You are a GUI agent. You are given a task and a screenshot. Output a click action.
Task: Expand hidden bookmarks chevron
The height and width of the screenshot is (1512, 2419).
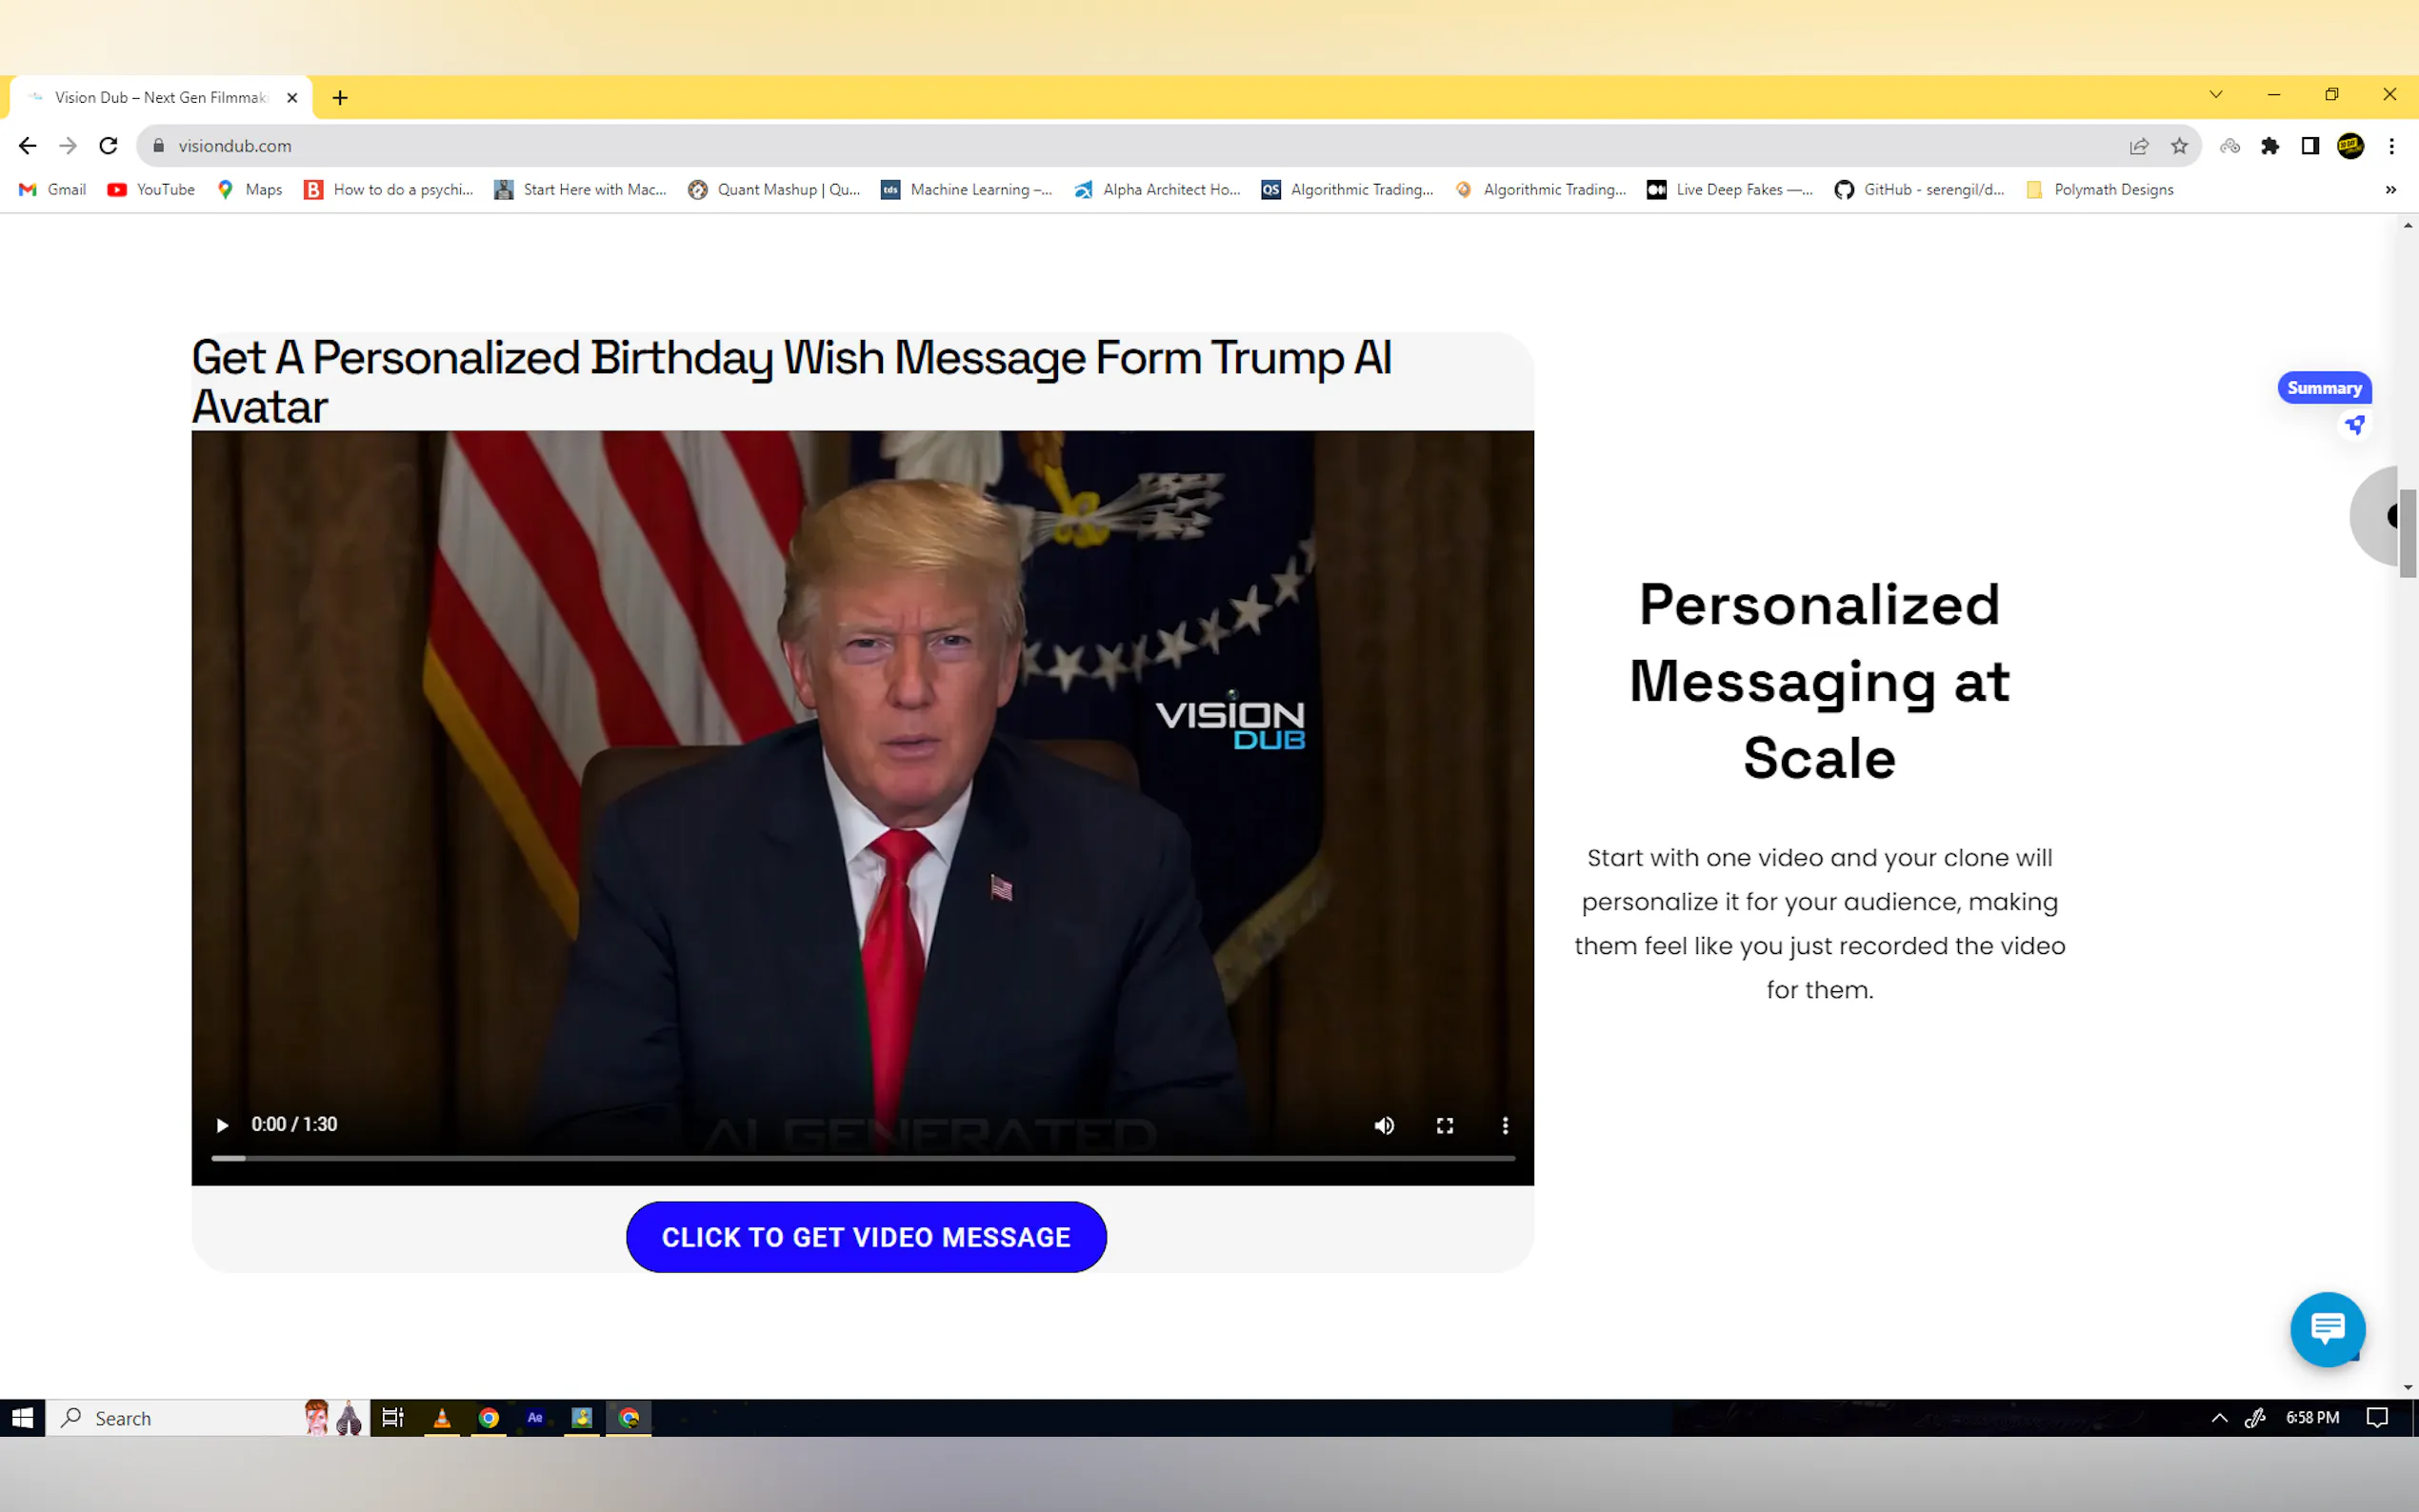2391,190
